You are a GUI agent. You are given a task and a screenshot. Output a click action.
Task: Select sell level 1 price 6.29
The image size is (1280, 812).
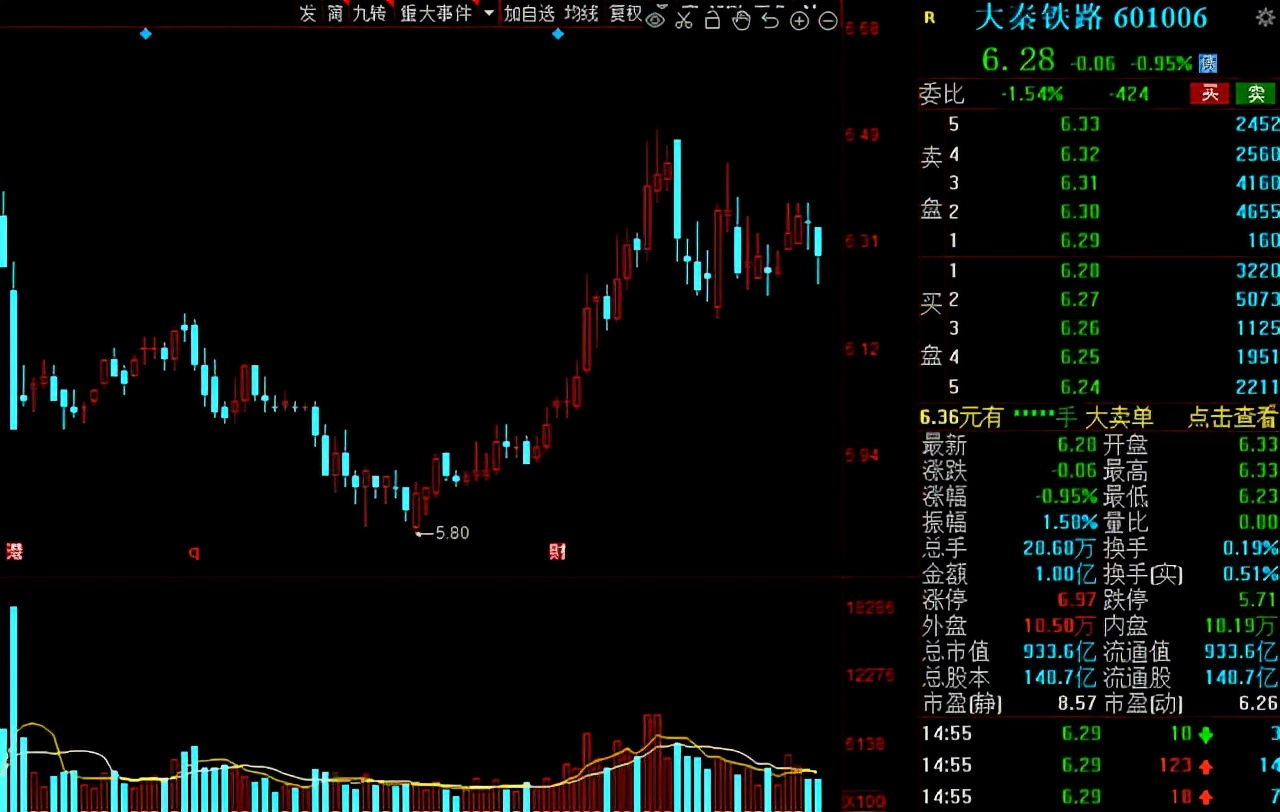click(x=1080, y=240)
